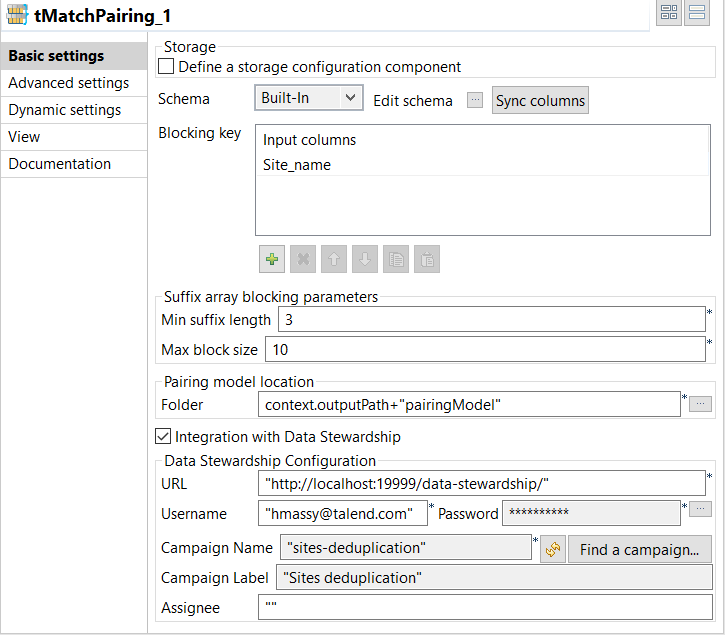Viewport: 725px width, 635px height.
Task: Copy selected blocking key rows
Action: [396, 259]
